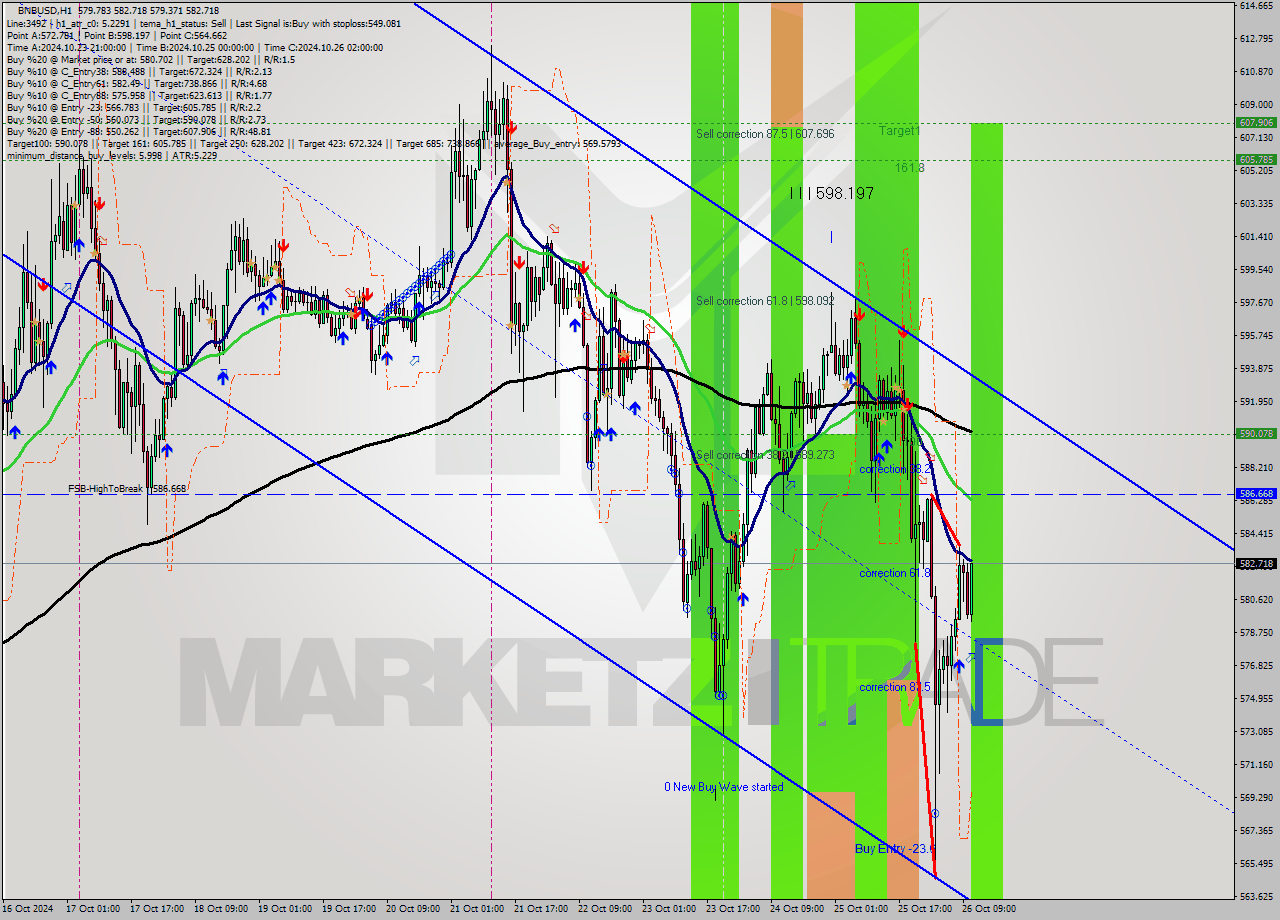The image size is (1280, 920).
Task: Select the green '161.8' label
Action: tap(910, 168)
